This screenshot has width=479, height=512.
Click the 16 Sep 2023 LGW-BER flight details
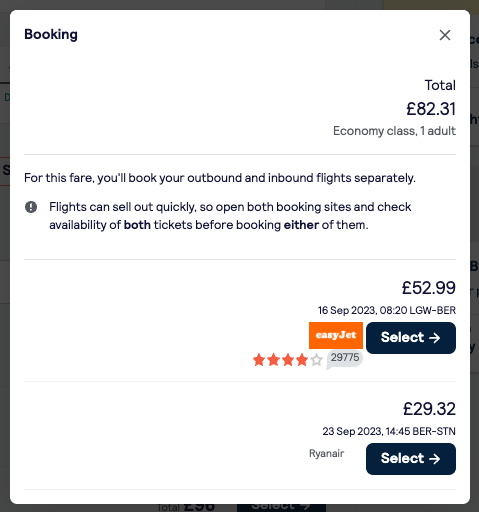pos(387,310)
